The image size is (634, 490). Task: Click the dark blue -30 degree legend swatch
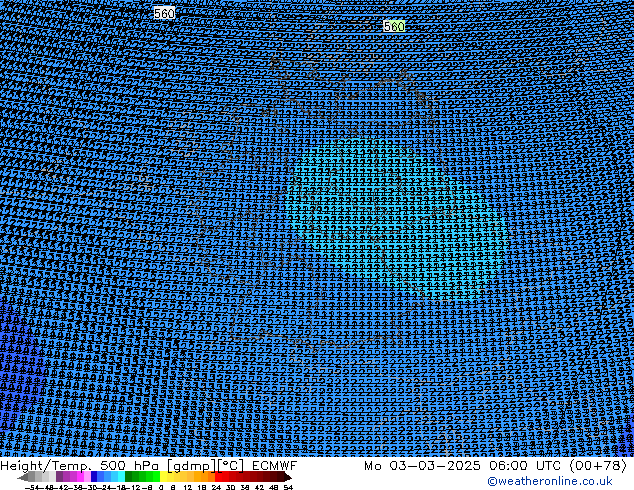click(x=94, y=476)
